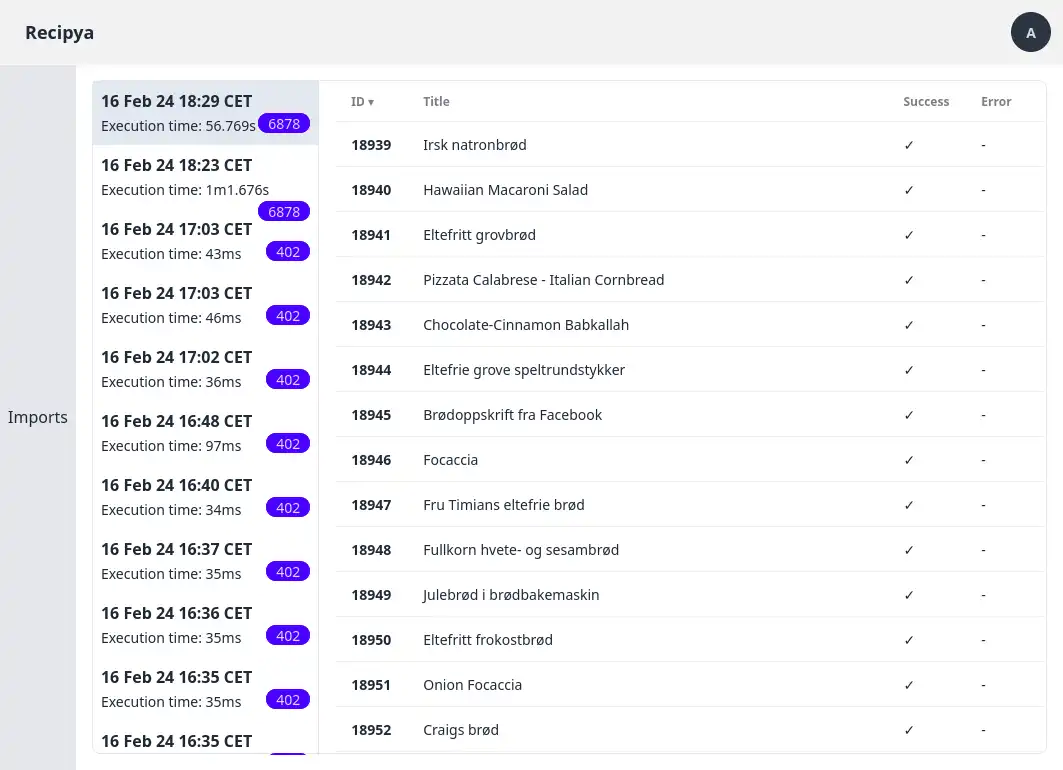Click recipe title Eltefritt frokostbrød
Image resolution: width=1063 pixels, height=770 pixels.
point(487,640)
